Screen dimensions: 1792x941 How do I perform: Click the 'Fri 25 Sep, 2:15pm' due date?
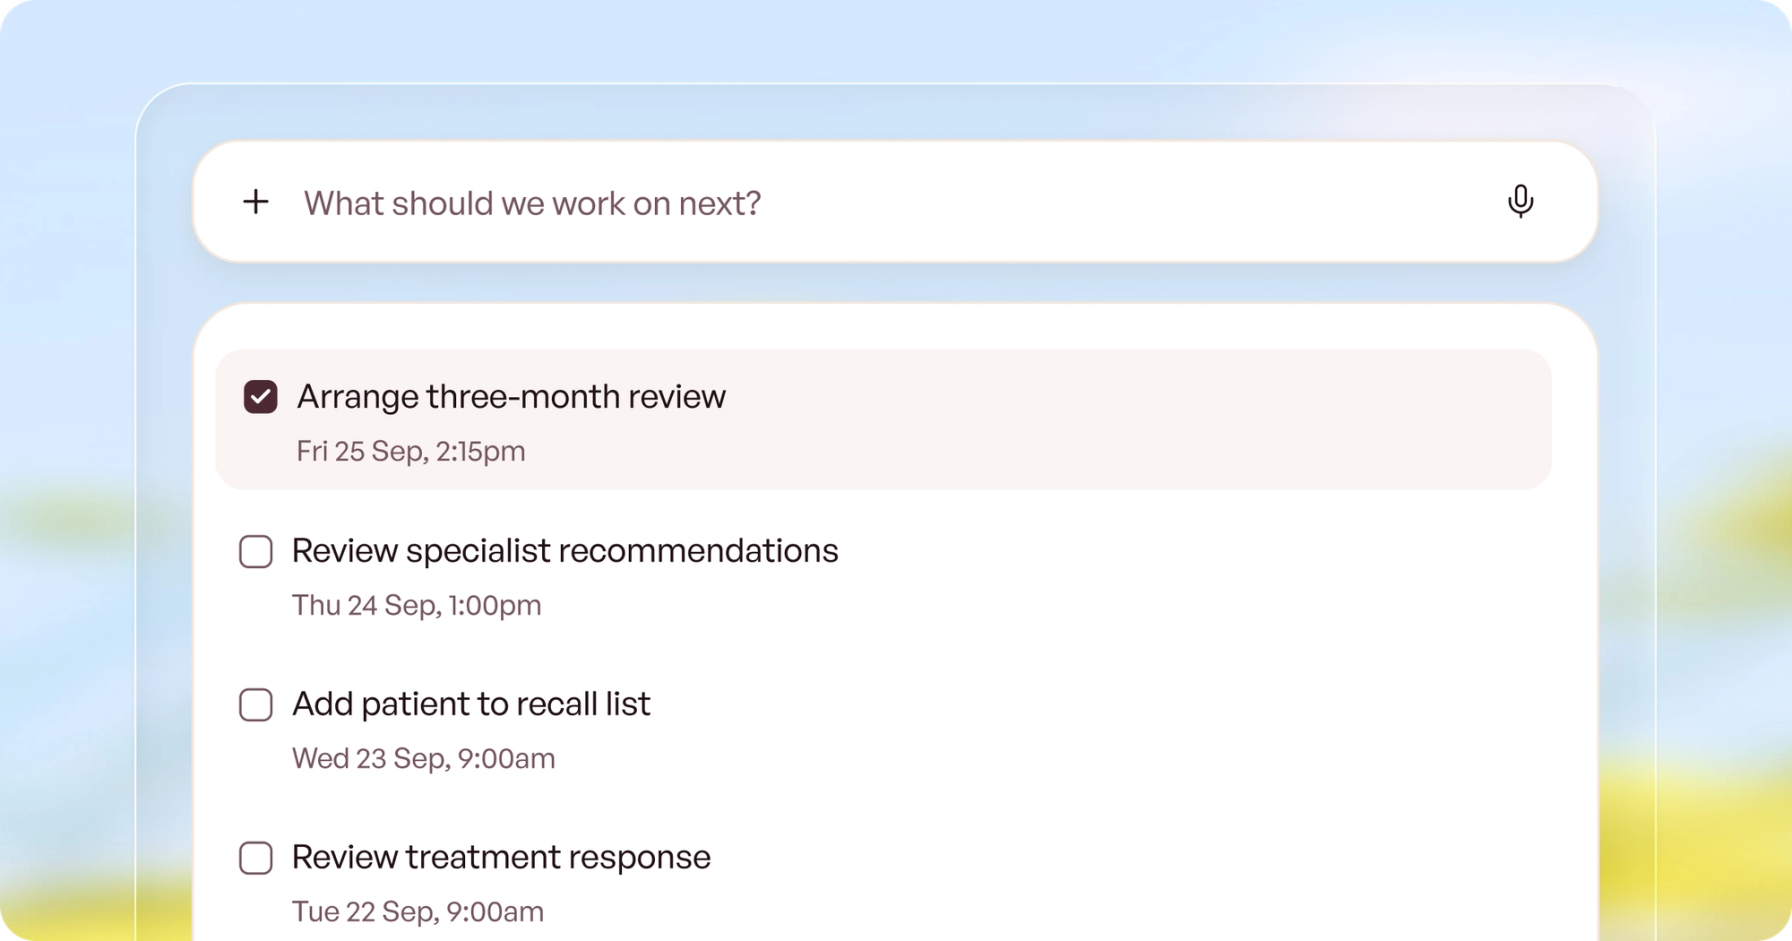click(x=411, y=451)
